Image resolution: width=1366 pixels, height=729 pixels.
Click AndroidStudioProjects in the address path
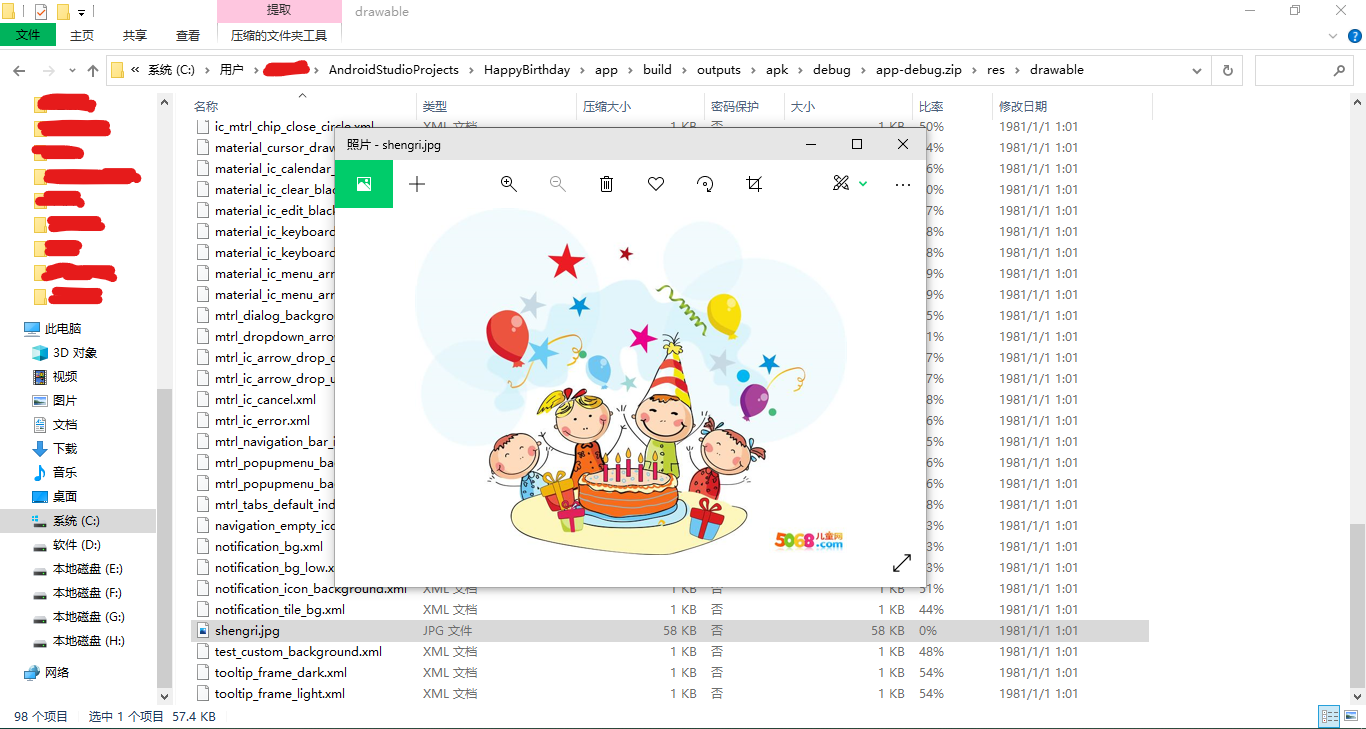(x=394, y=70)
